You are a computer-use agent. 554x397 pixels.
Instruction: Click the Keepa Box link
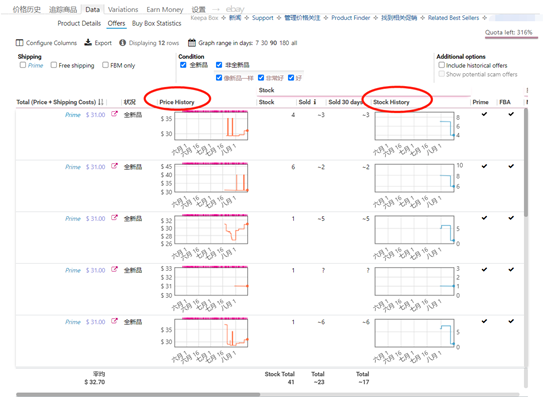[204, 18]
